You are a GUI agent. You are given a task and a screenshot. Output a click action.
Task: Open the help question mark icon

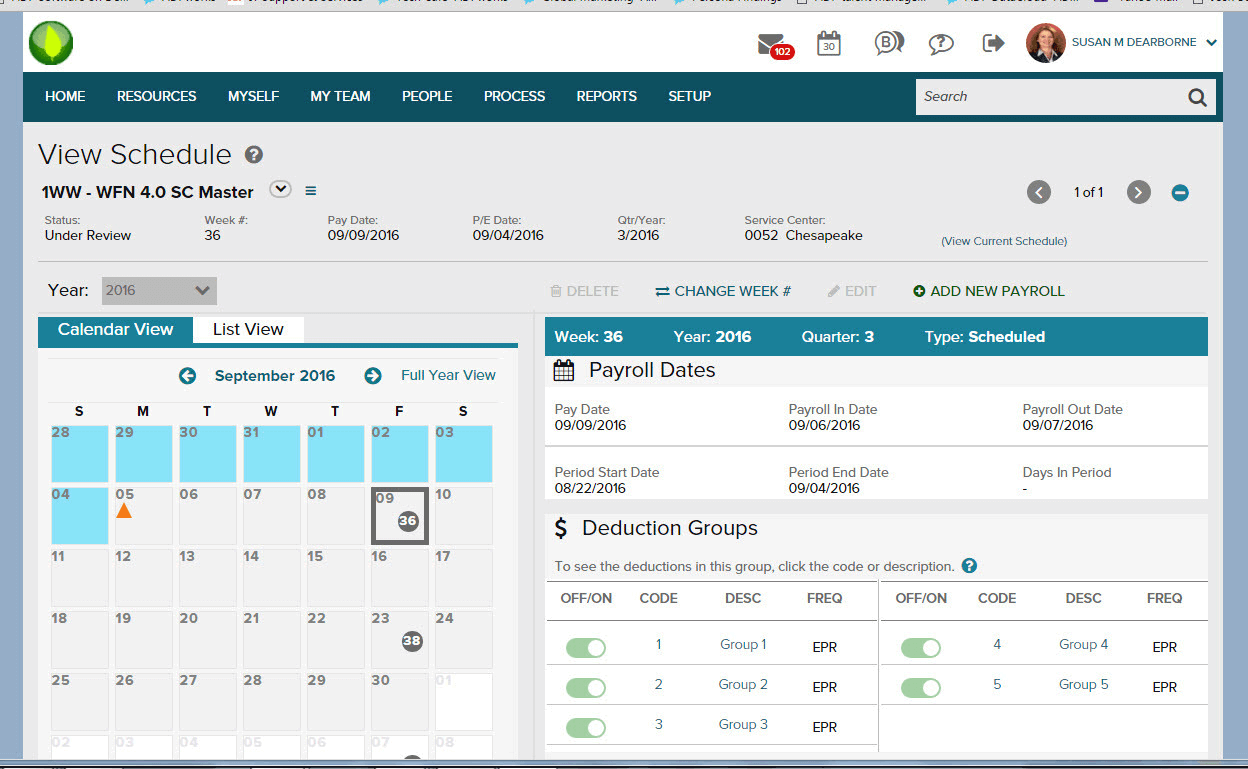[x=940, y=43]
